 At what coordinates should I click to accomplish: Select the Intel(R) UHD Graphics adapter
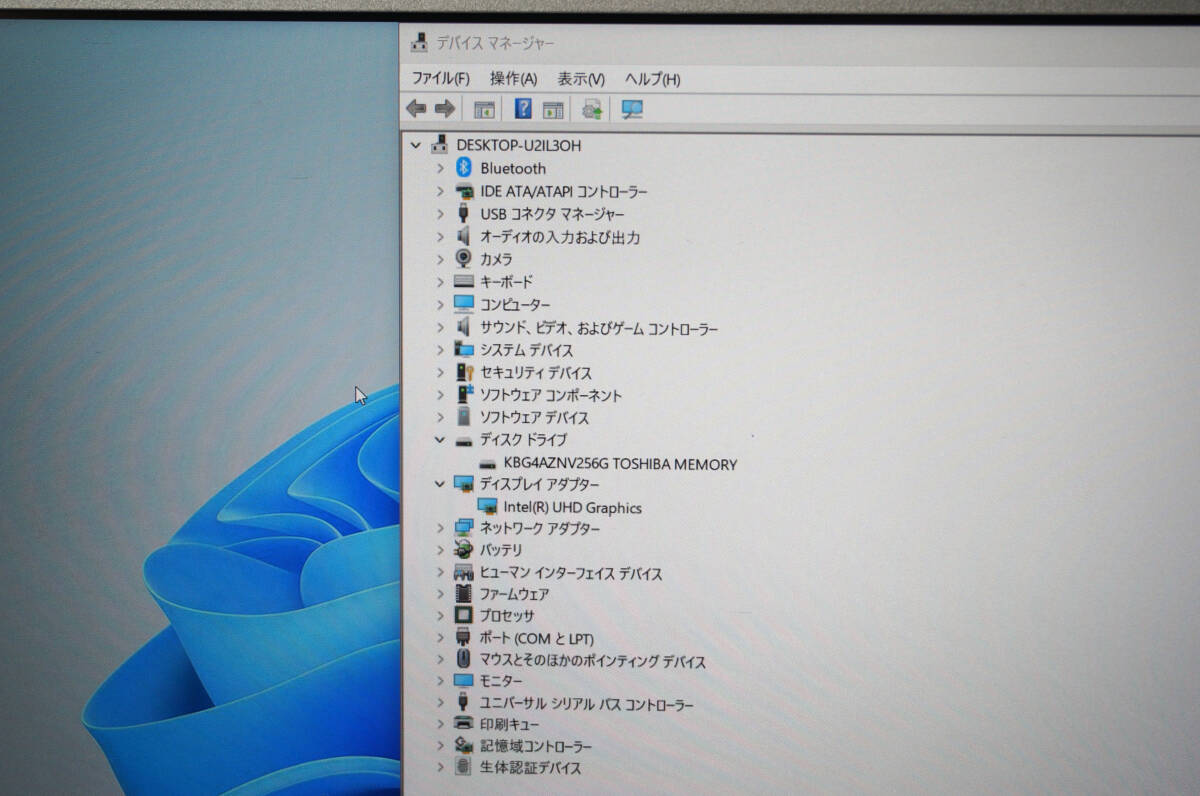pos(572,508)
